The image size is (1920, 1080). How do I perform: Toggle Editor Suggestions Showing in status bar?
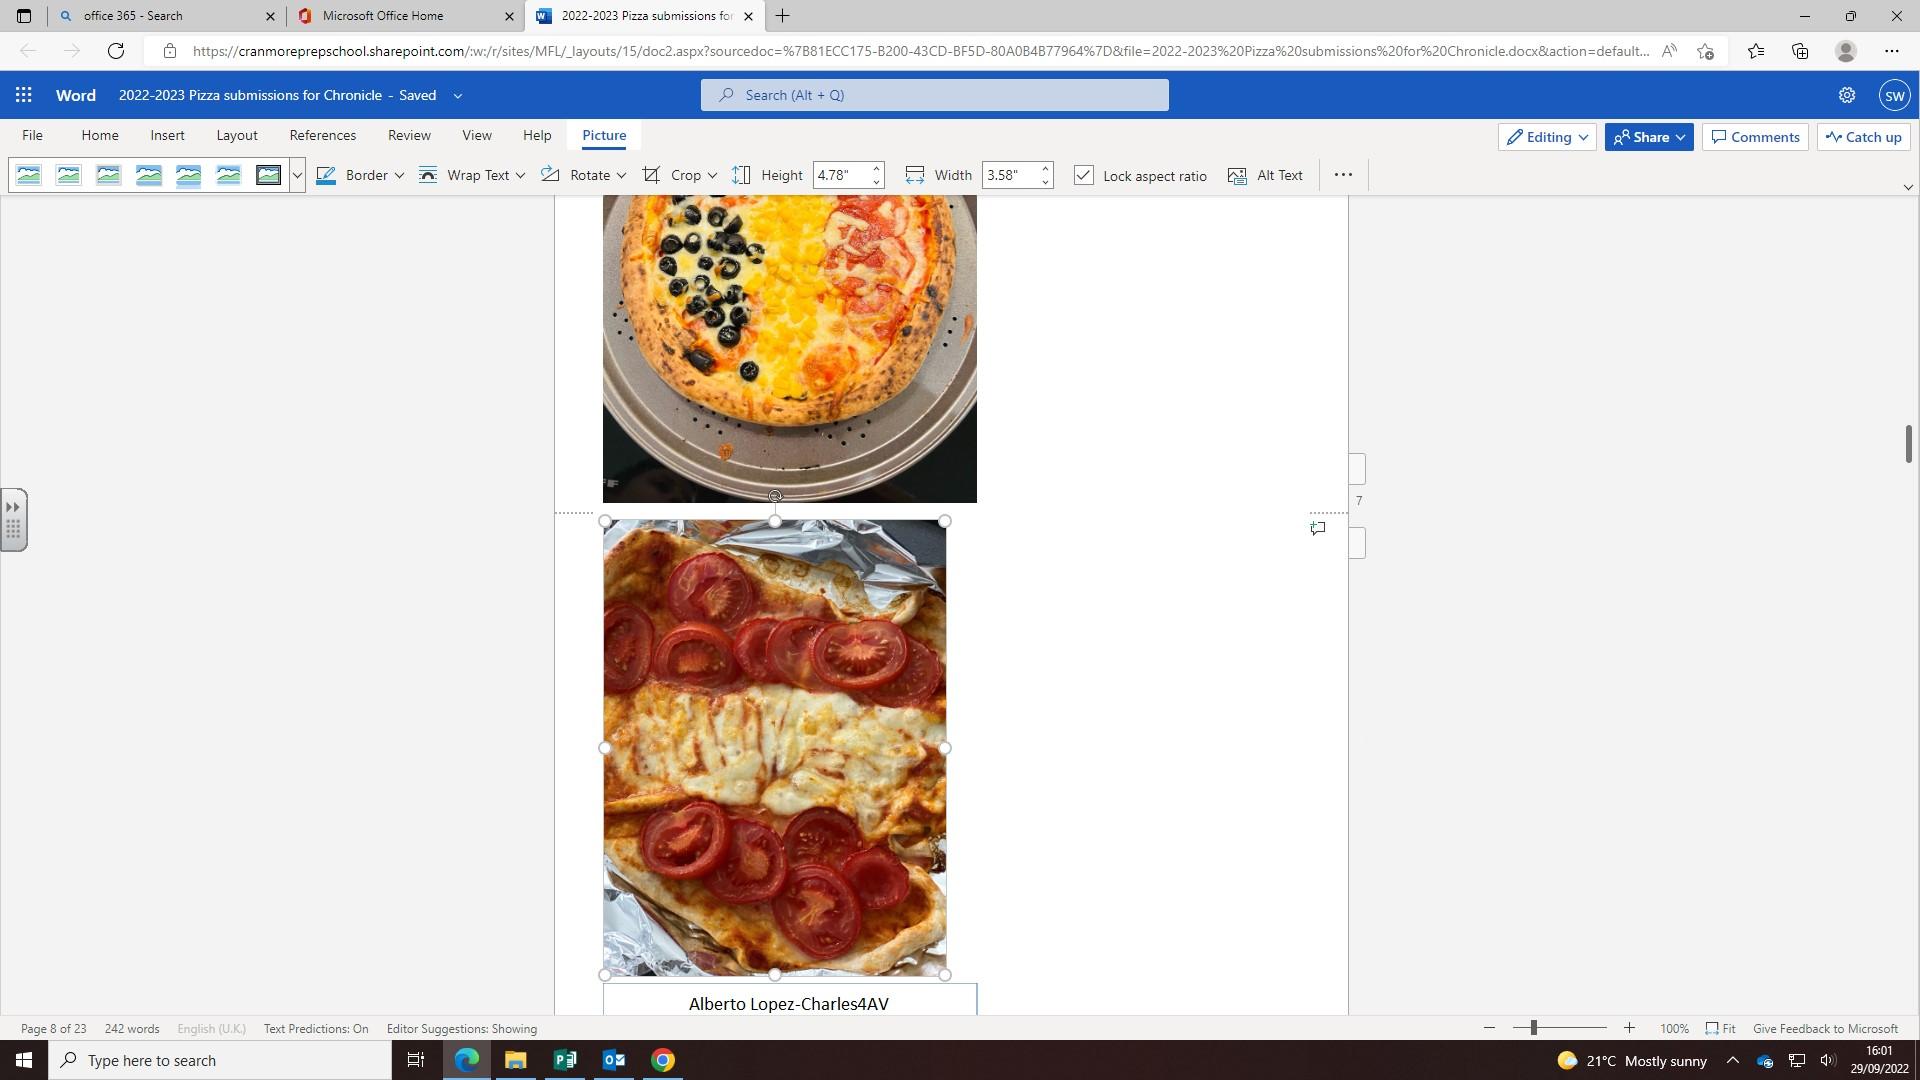(x=461, y=1028)
